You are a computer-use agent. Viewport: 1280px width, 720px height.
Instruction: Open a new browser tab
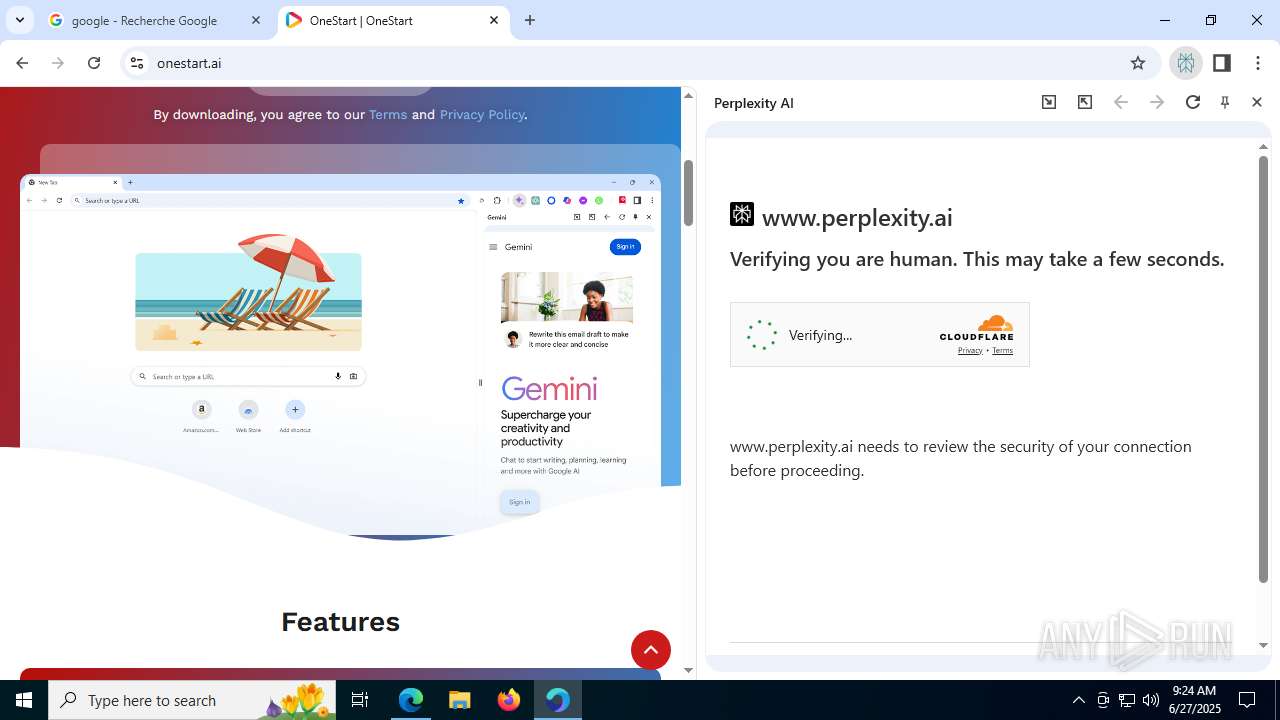(530, 20)
